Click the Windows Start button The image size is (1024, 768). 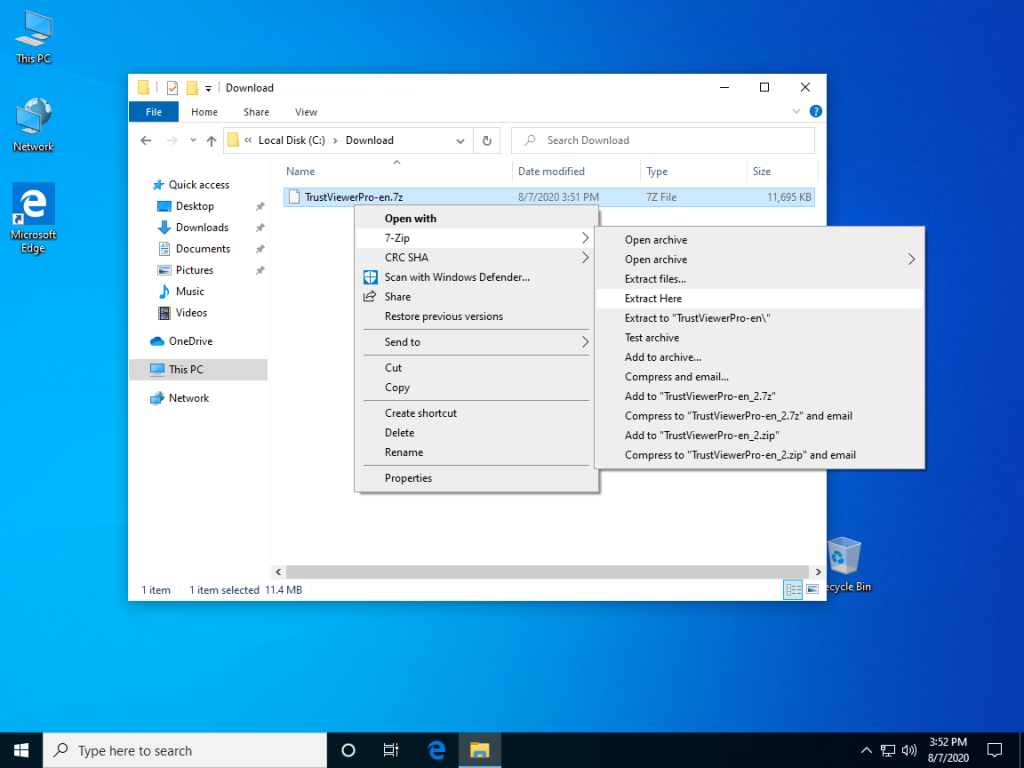tap(21, 750)
